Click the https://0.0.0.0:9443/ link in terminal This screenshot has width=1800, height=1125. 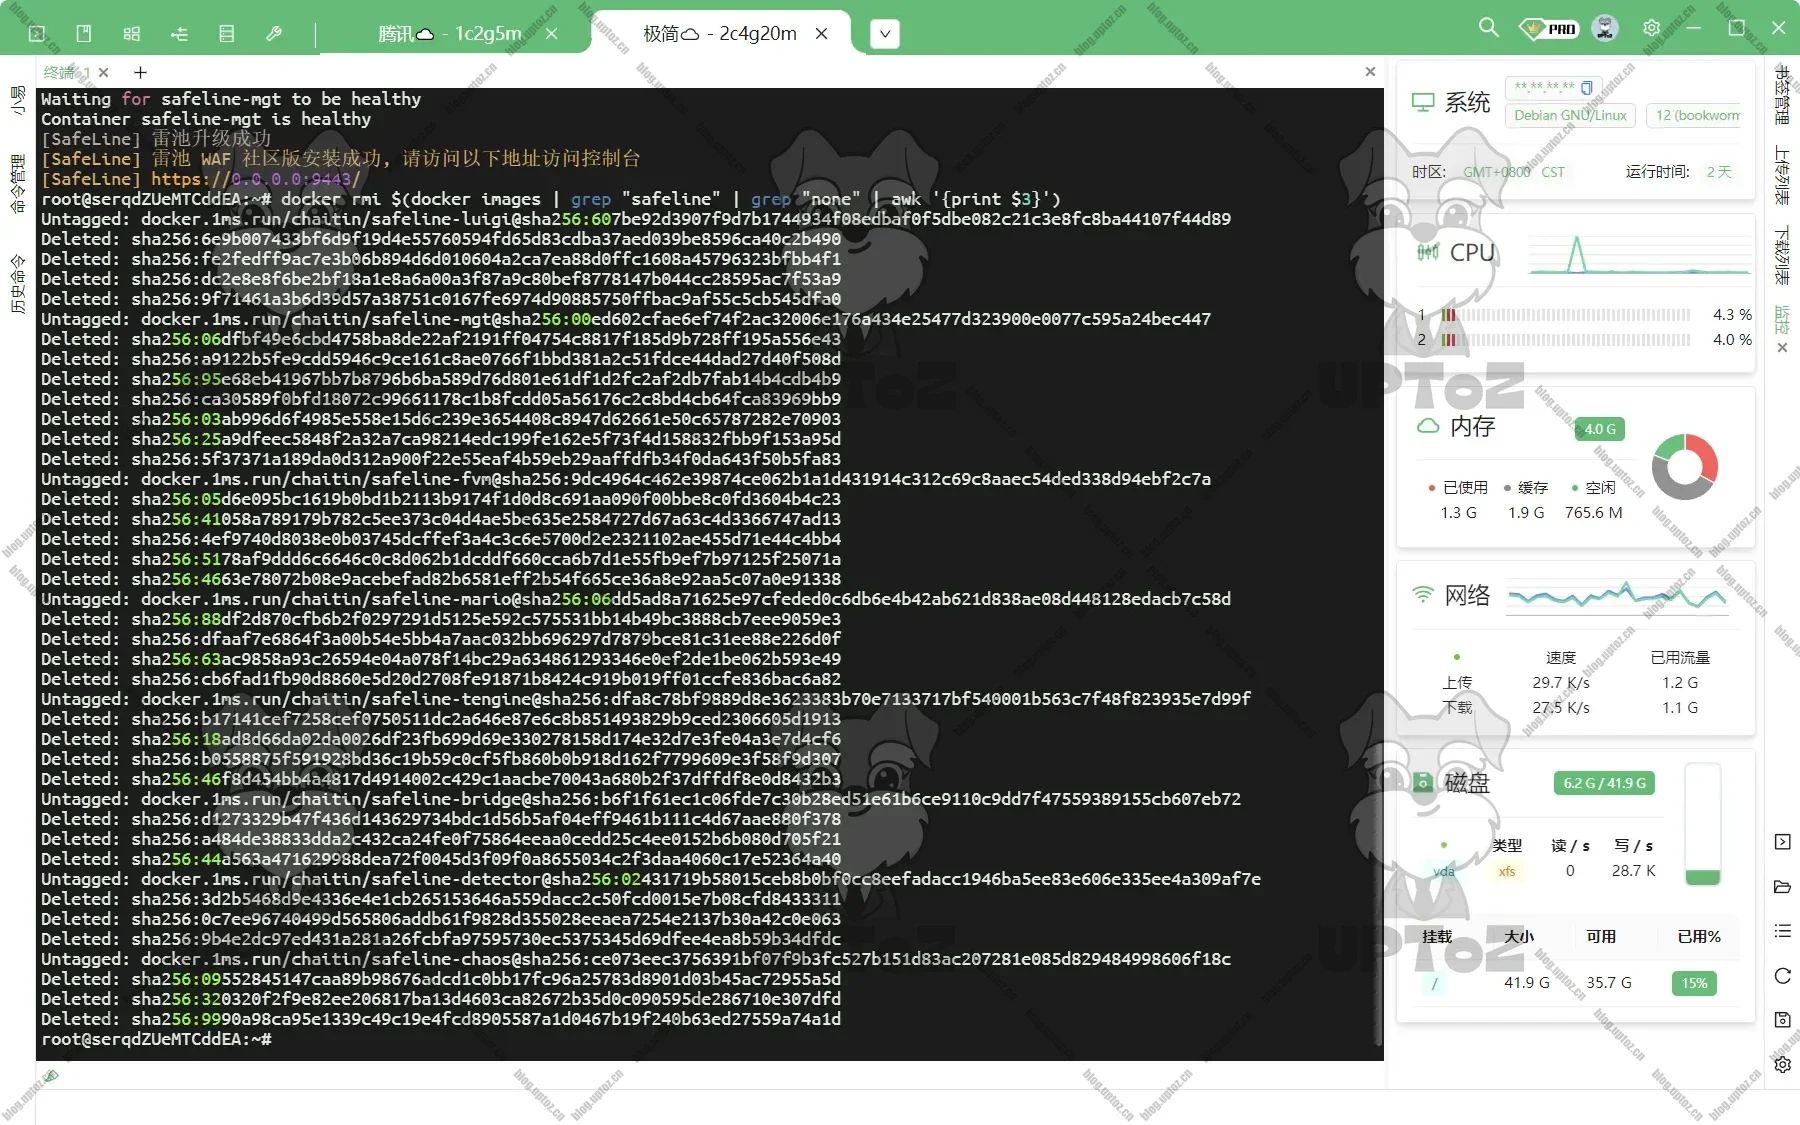tap(255, 179)
